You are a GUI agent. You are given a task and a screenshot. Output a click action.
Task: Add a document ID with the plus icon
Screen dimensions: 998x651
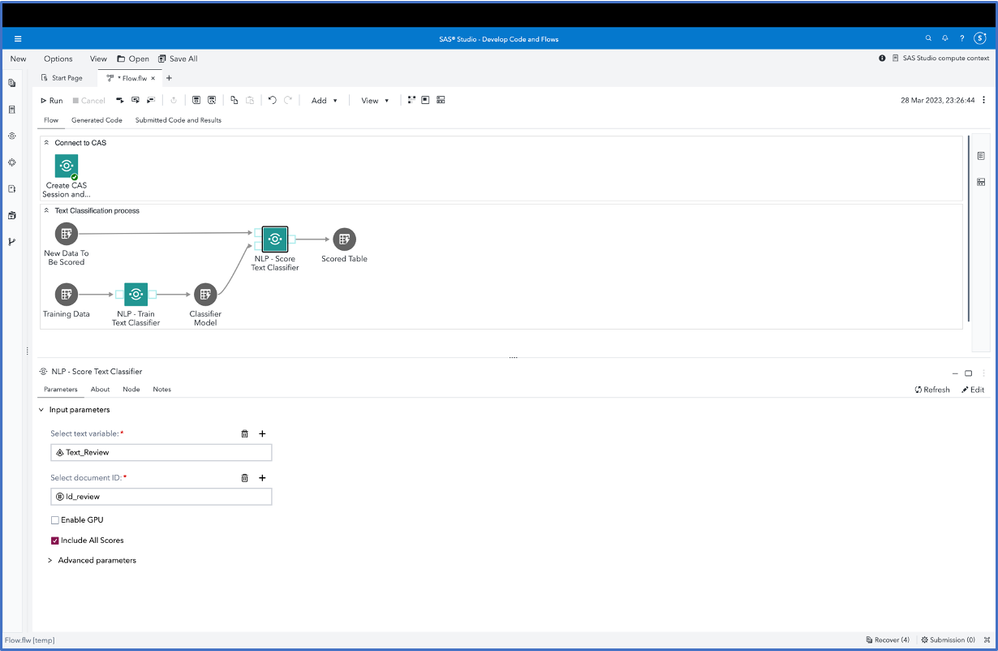(262, 478)
